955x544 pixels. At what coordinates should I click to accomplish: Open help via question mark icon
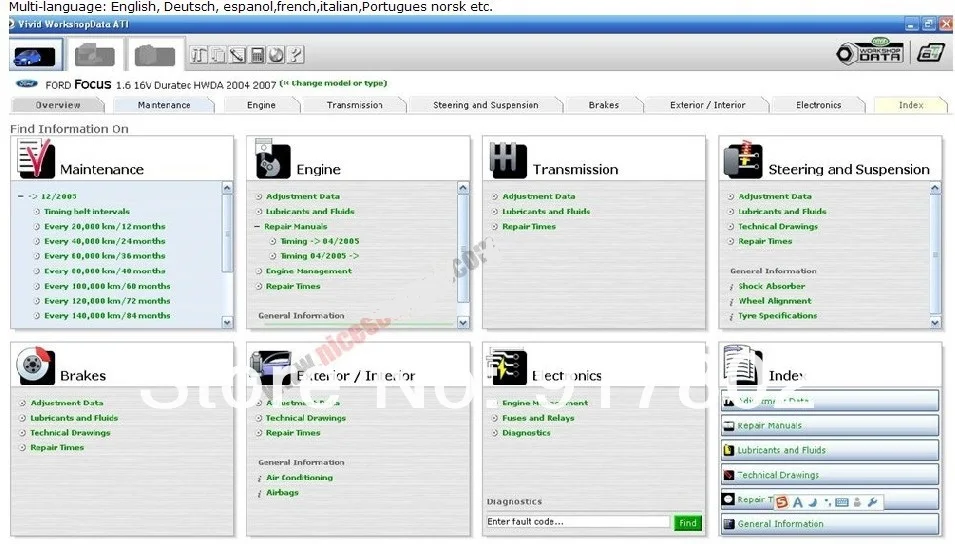[295, 55]
